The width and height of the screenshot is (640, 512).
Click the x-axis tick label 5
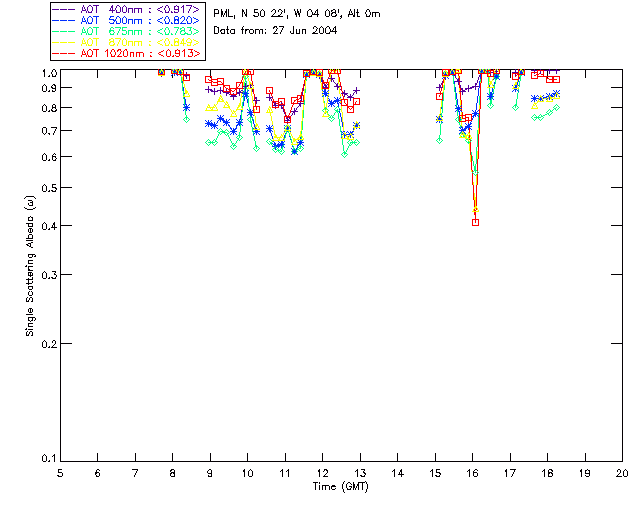point(60,473)
